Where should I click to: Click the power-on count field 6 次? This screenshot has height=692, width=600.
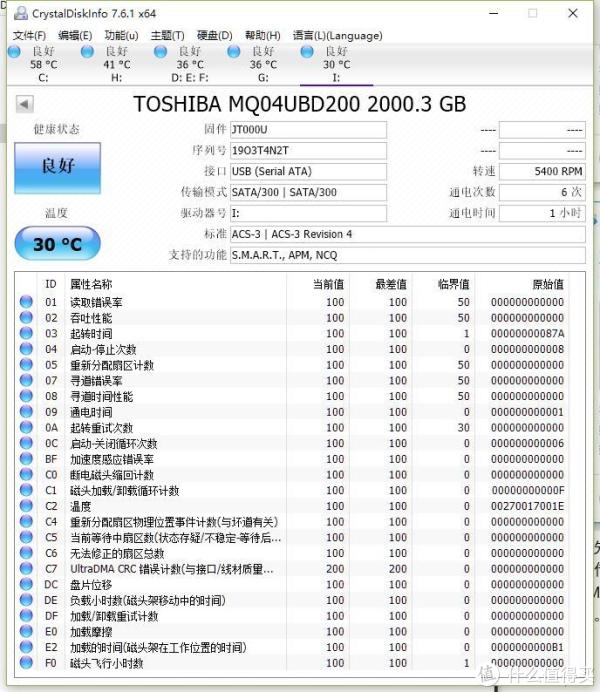(542, 192)
